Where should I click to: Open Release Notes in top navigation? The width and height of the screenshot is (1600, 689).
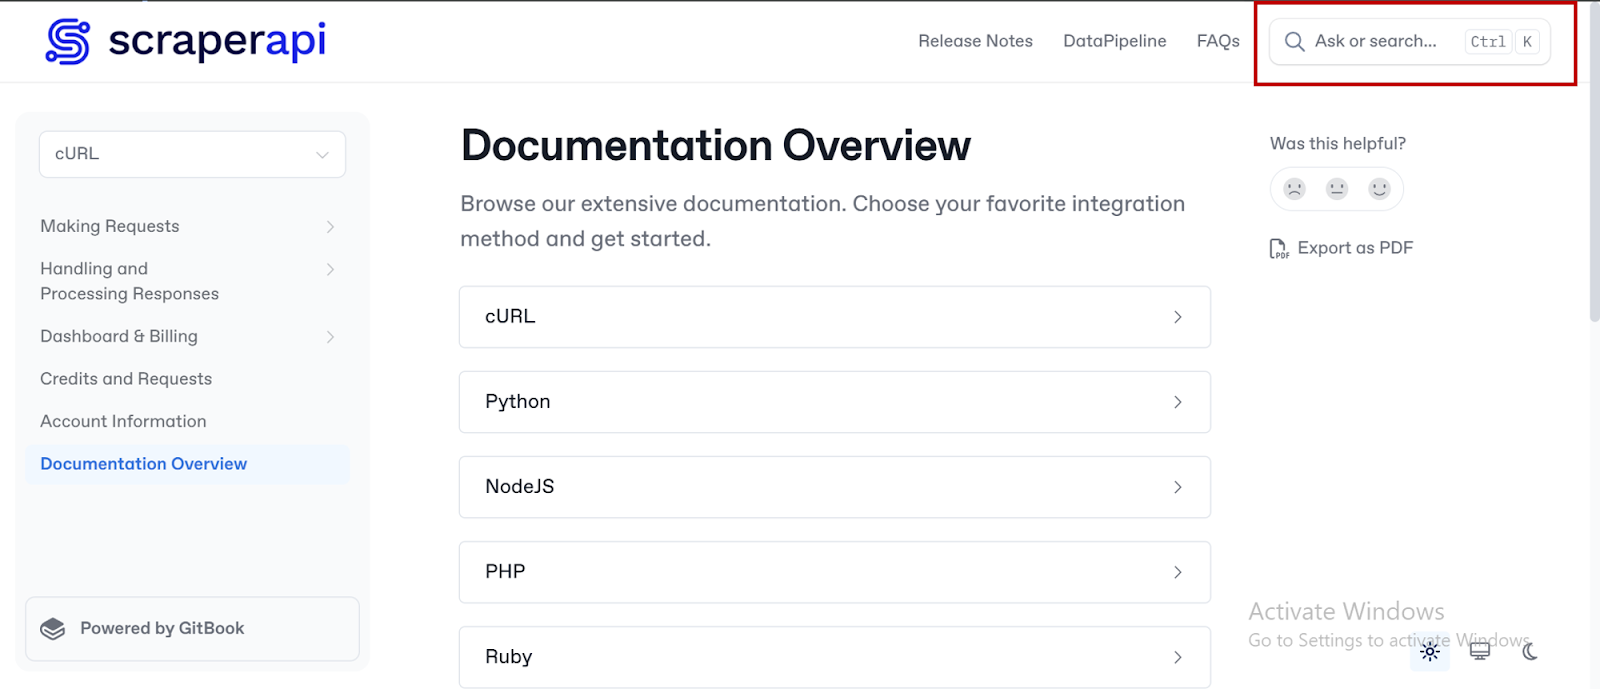point(975,41)
